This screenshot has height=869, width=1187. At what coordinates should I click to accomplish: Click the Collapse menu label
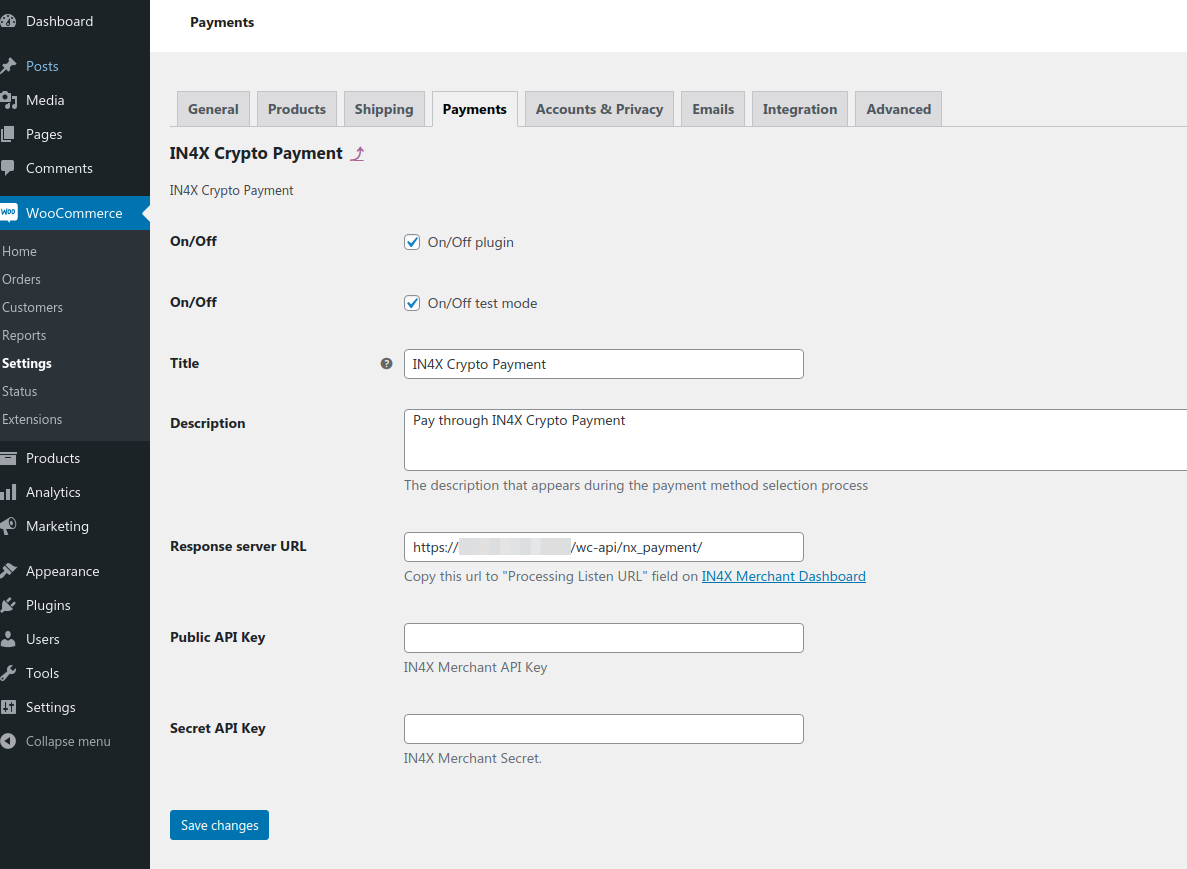point(68,741)
